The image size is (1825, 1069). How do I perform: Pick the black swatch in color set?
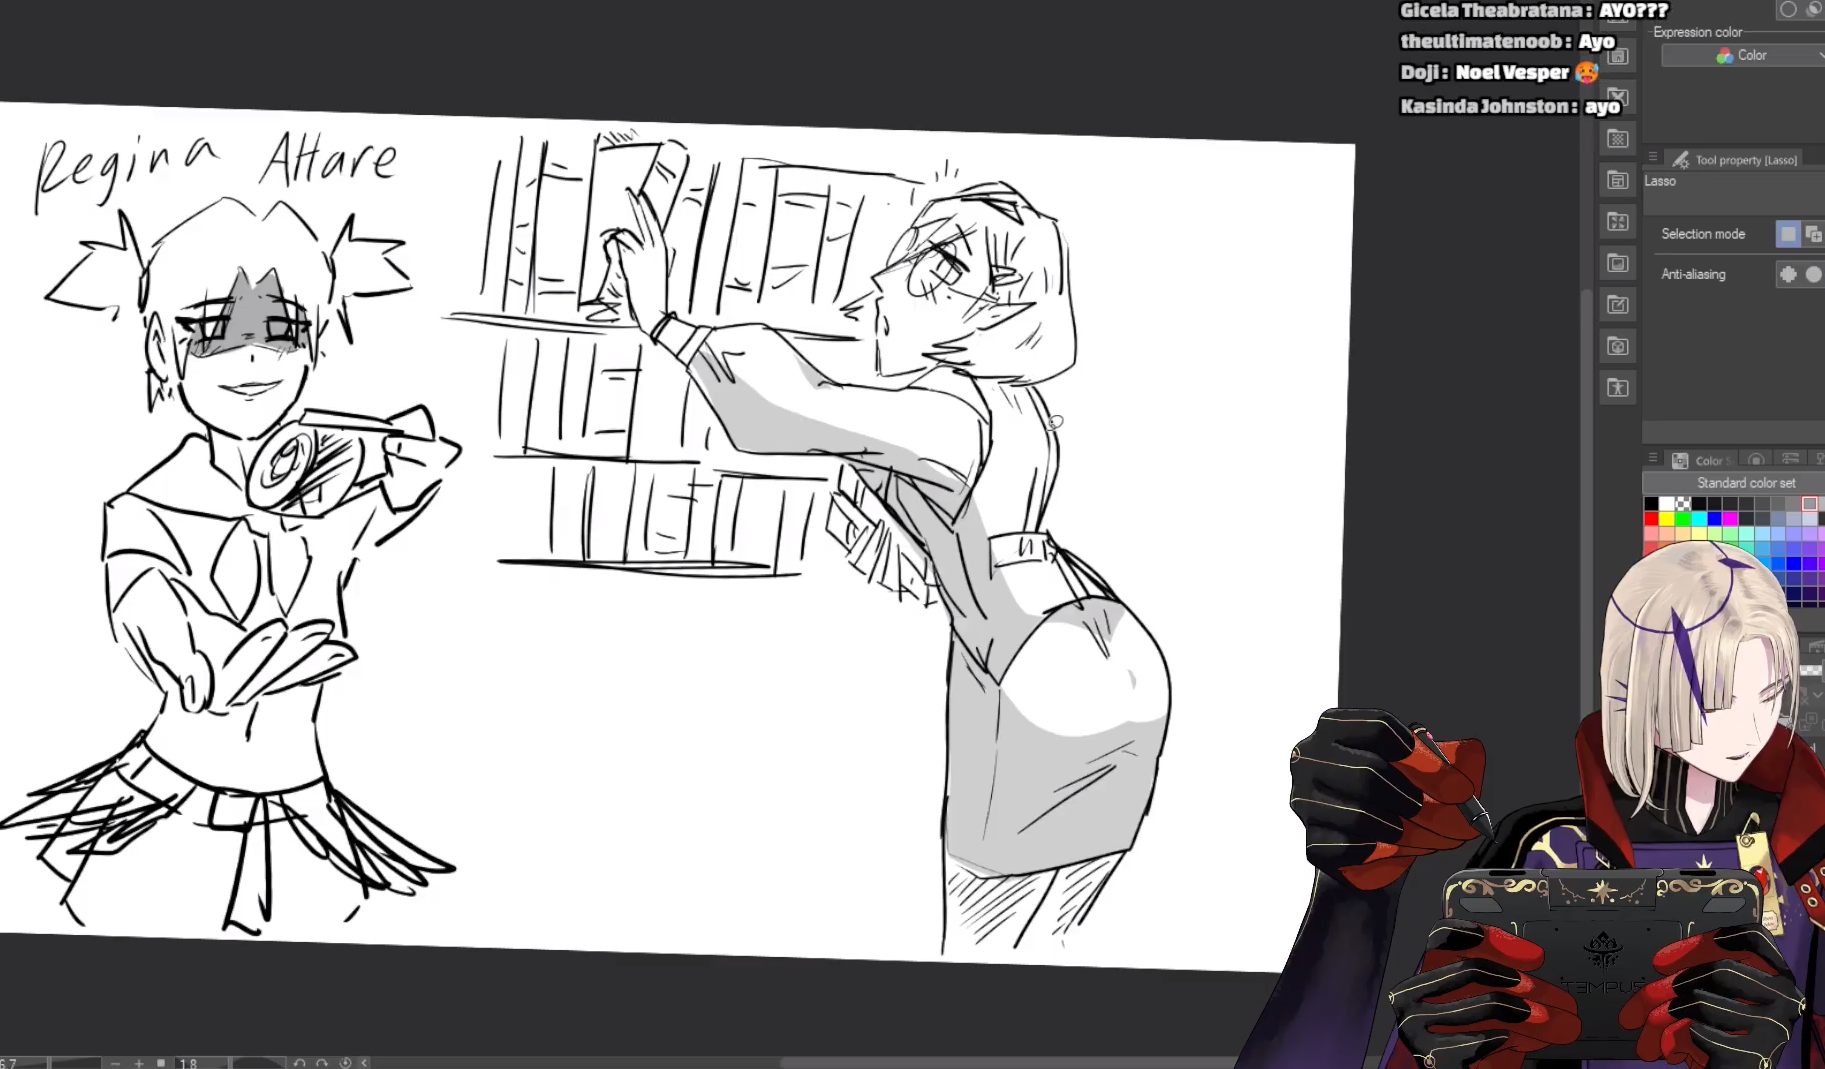[1651, 504]
